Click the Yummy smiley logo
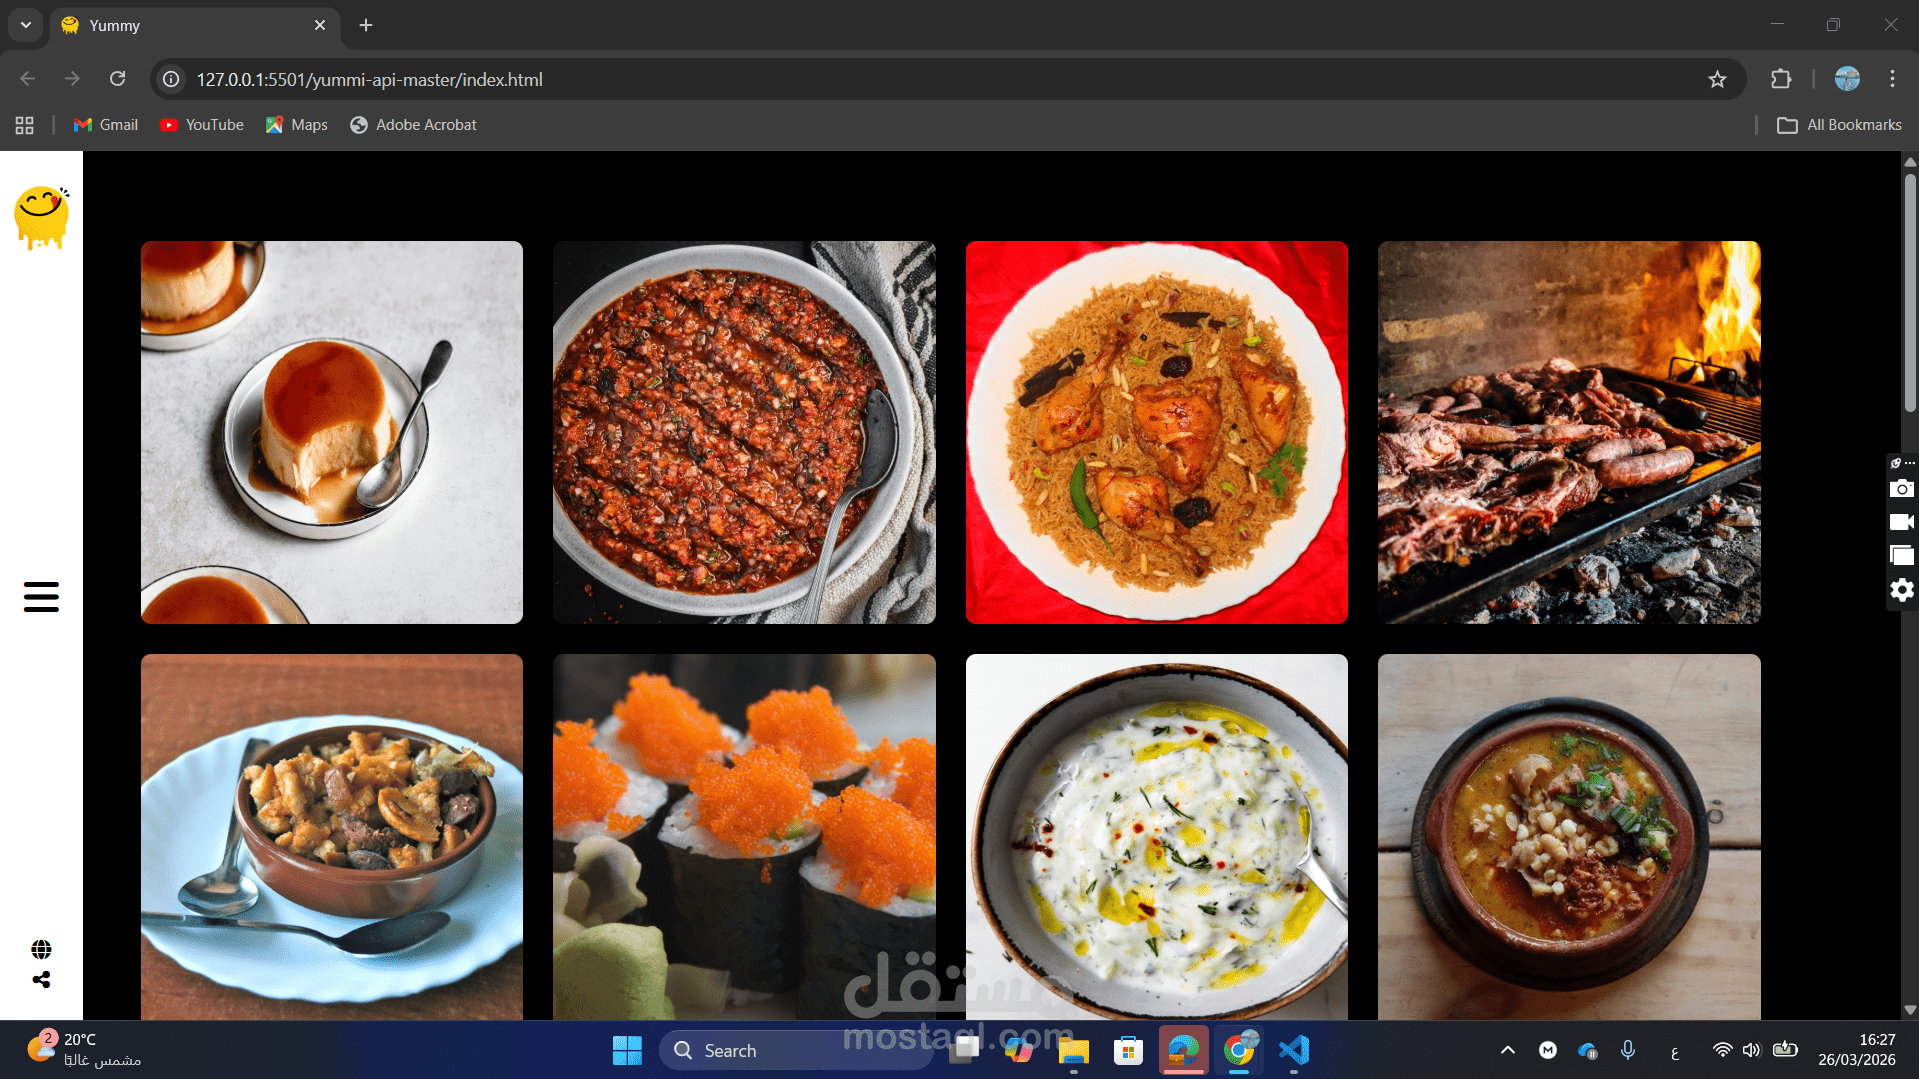1919x1079 pixels. tap(41, 217)
